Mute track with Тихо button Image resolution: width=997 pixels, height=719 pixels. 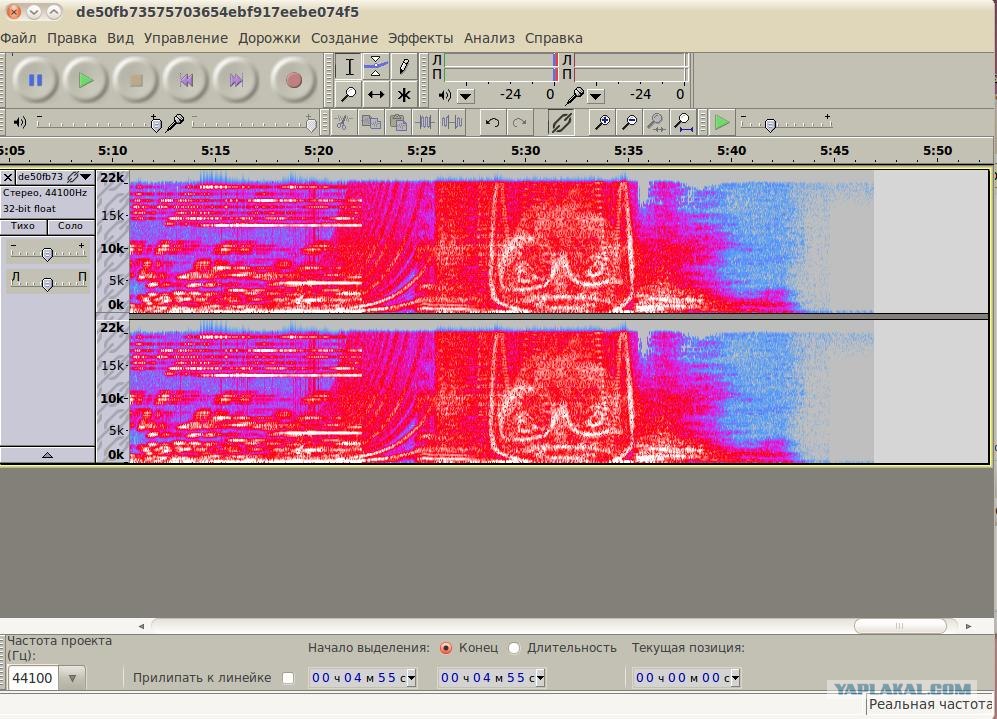coord(23,226)
